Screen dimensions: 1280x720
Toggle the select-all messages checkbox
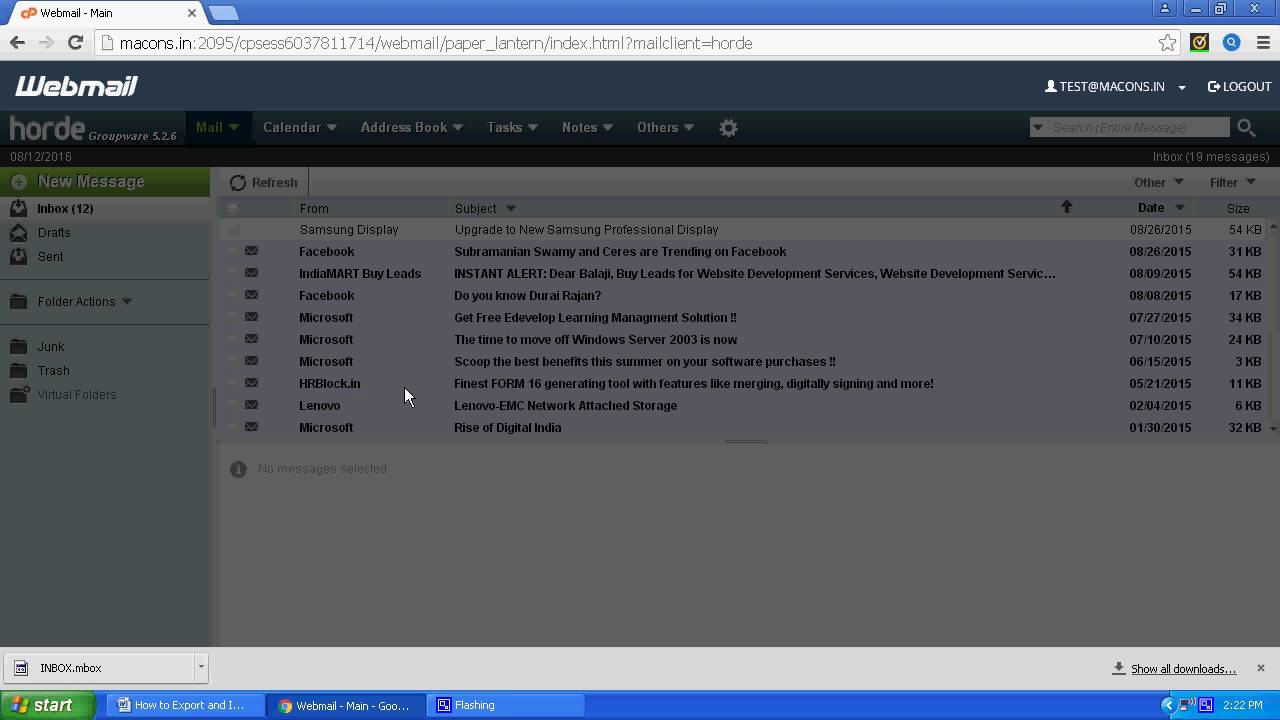[232, 208]
